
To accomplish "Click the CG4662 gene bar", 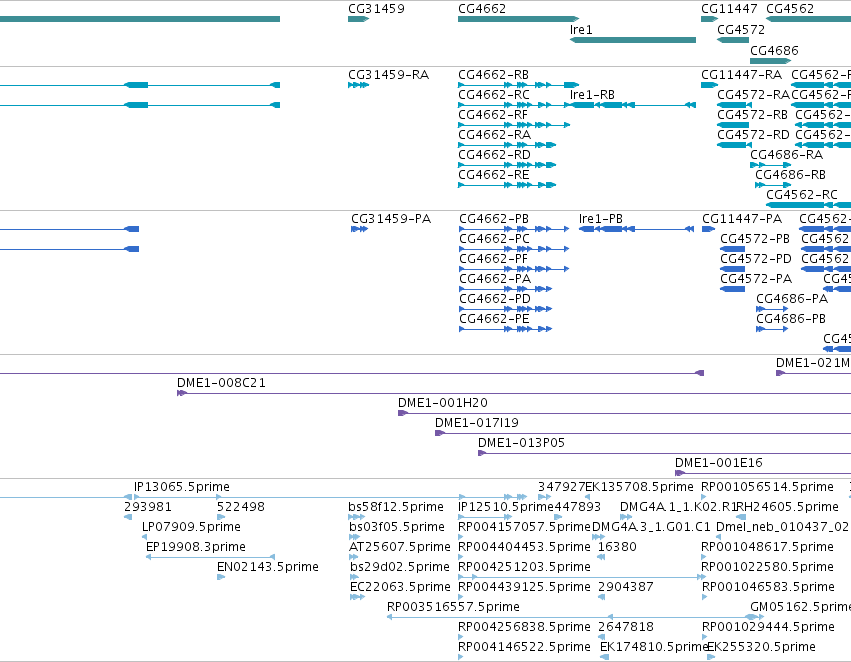I will [x=518, y=19].
